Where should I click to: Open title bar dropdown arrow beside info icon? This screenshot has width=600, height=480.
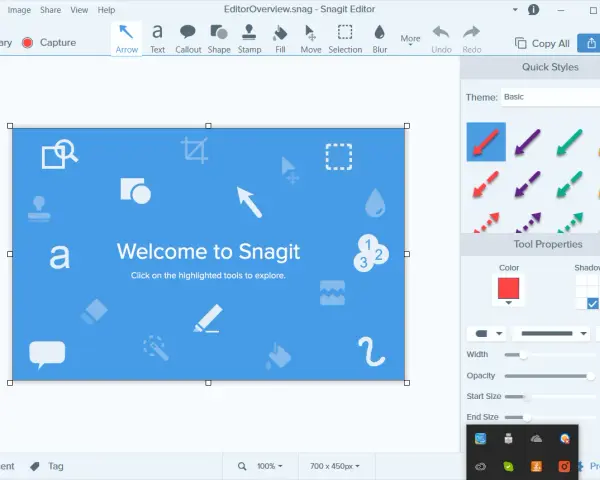tap(515, 10)
